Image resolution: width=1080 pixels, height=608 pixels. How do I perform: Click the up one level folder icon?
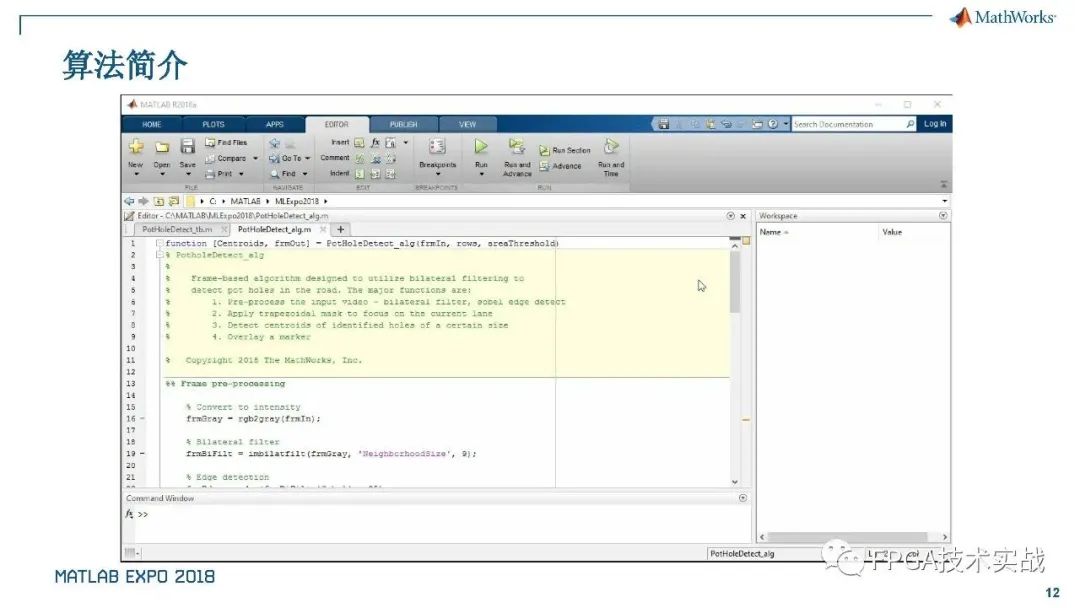[158, 201]
